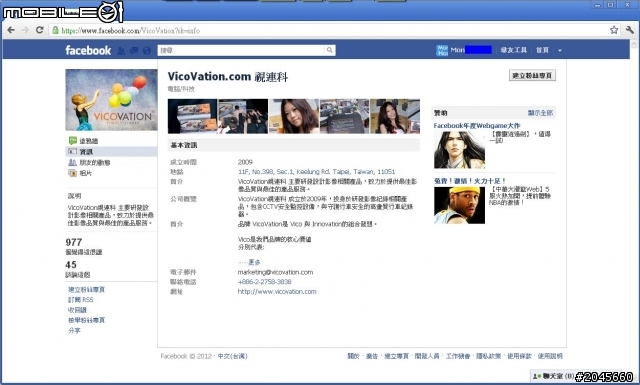Open the last woman photo thumbnail
The width and height of the screenshot is (640, 385).
click(x=395, y=116)
